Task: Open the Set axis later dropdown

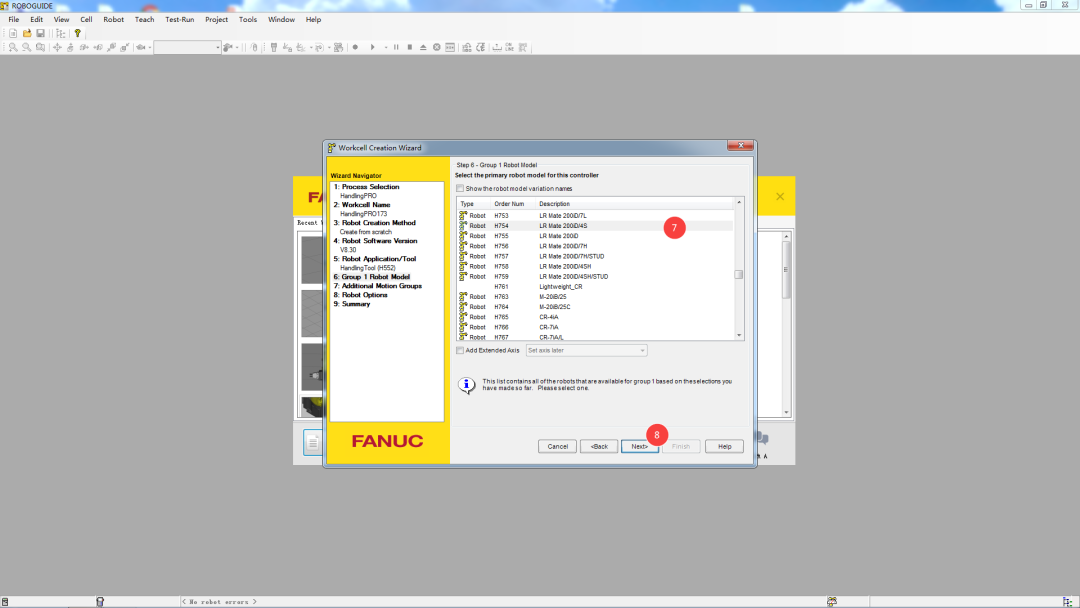Action: (x=586, y=350)
